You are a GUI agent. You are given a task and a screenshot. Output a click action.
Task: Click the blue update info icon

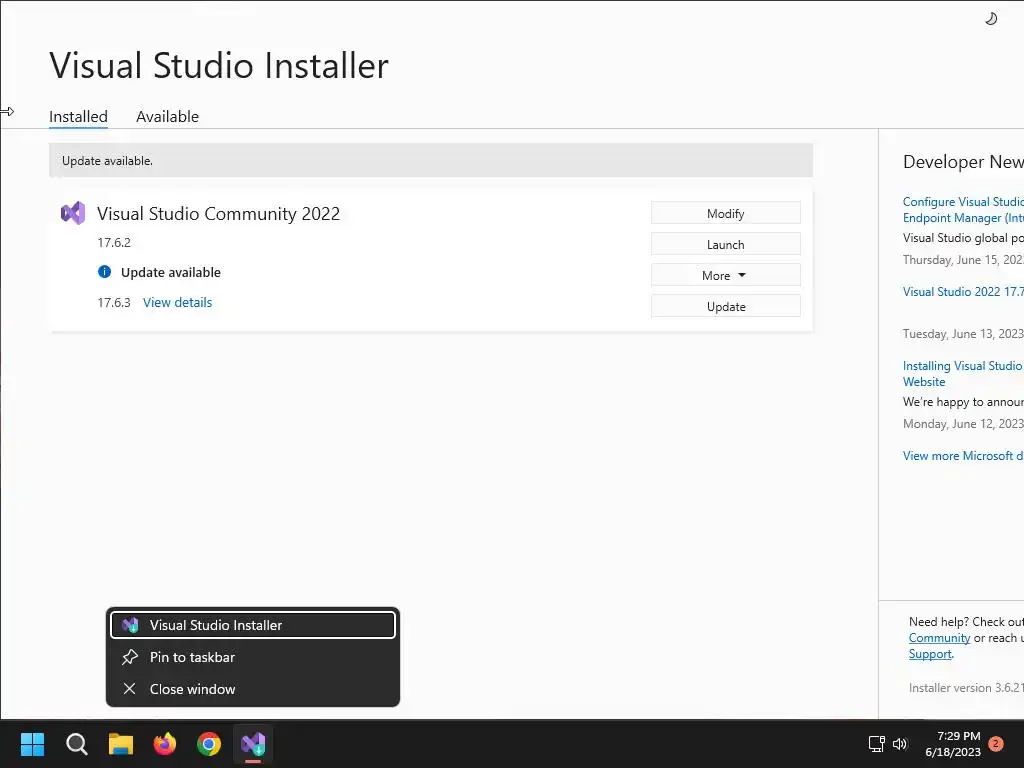pos(104,272)
